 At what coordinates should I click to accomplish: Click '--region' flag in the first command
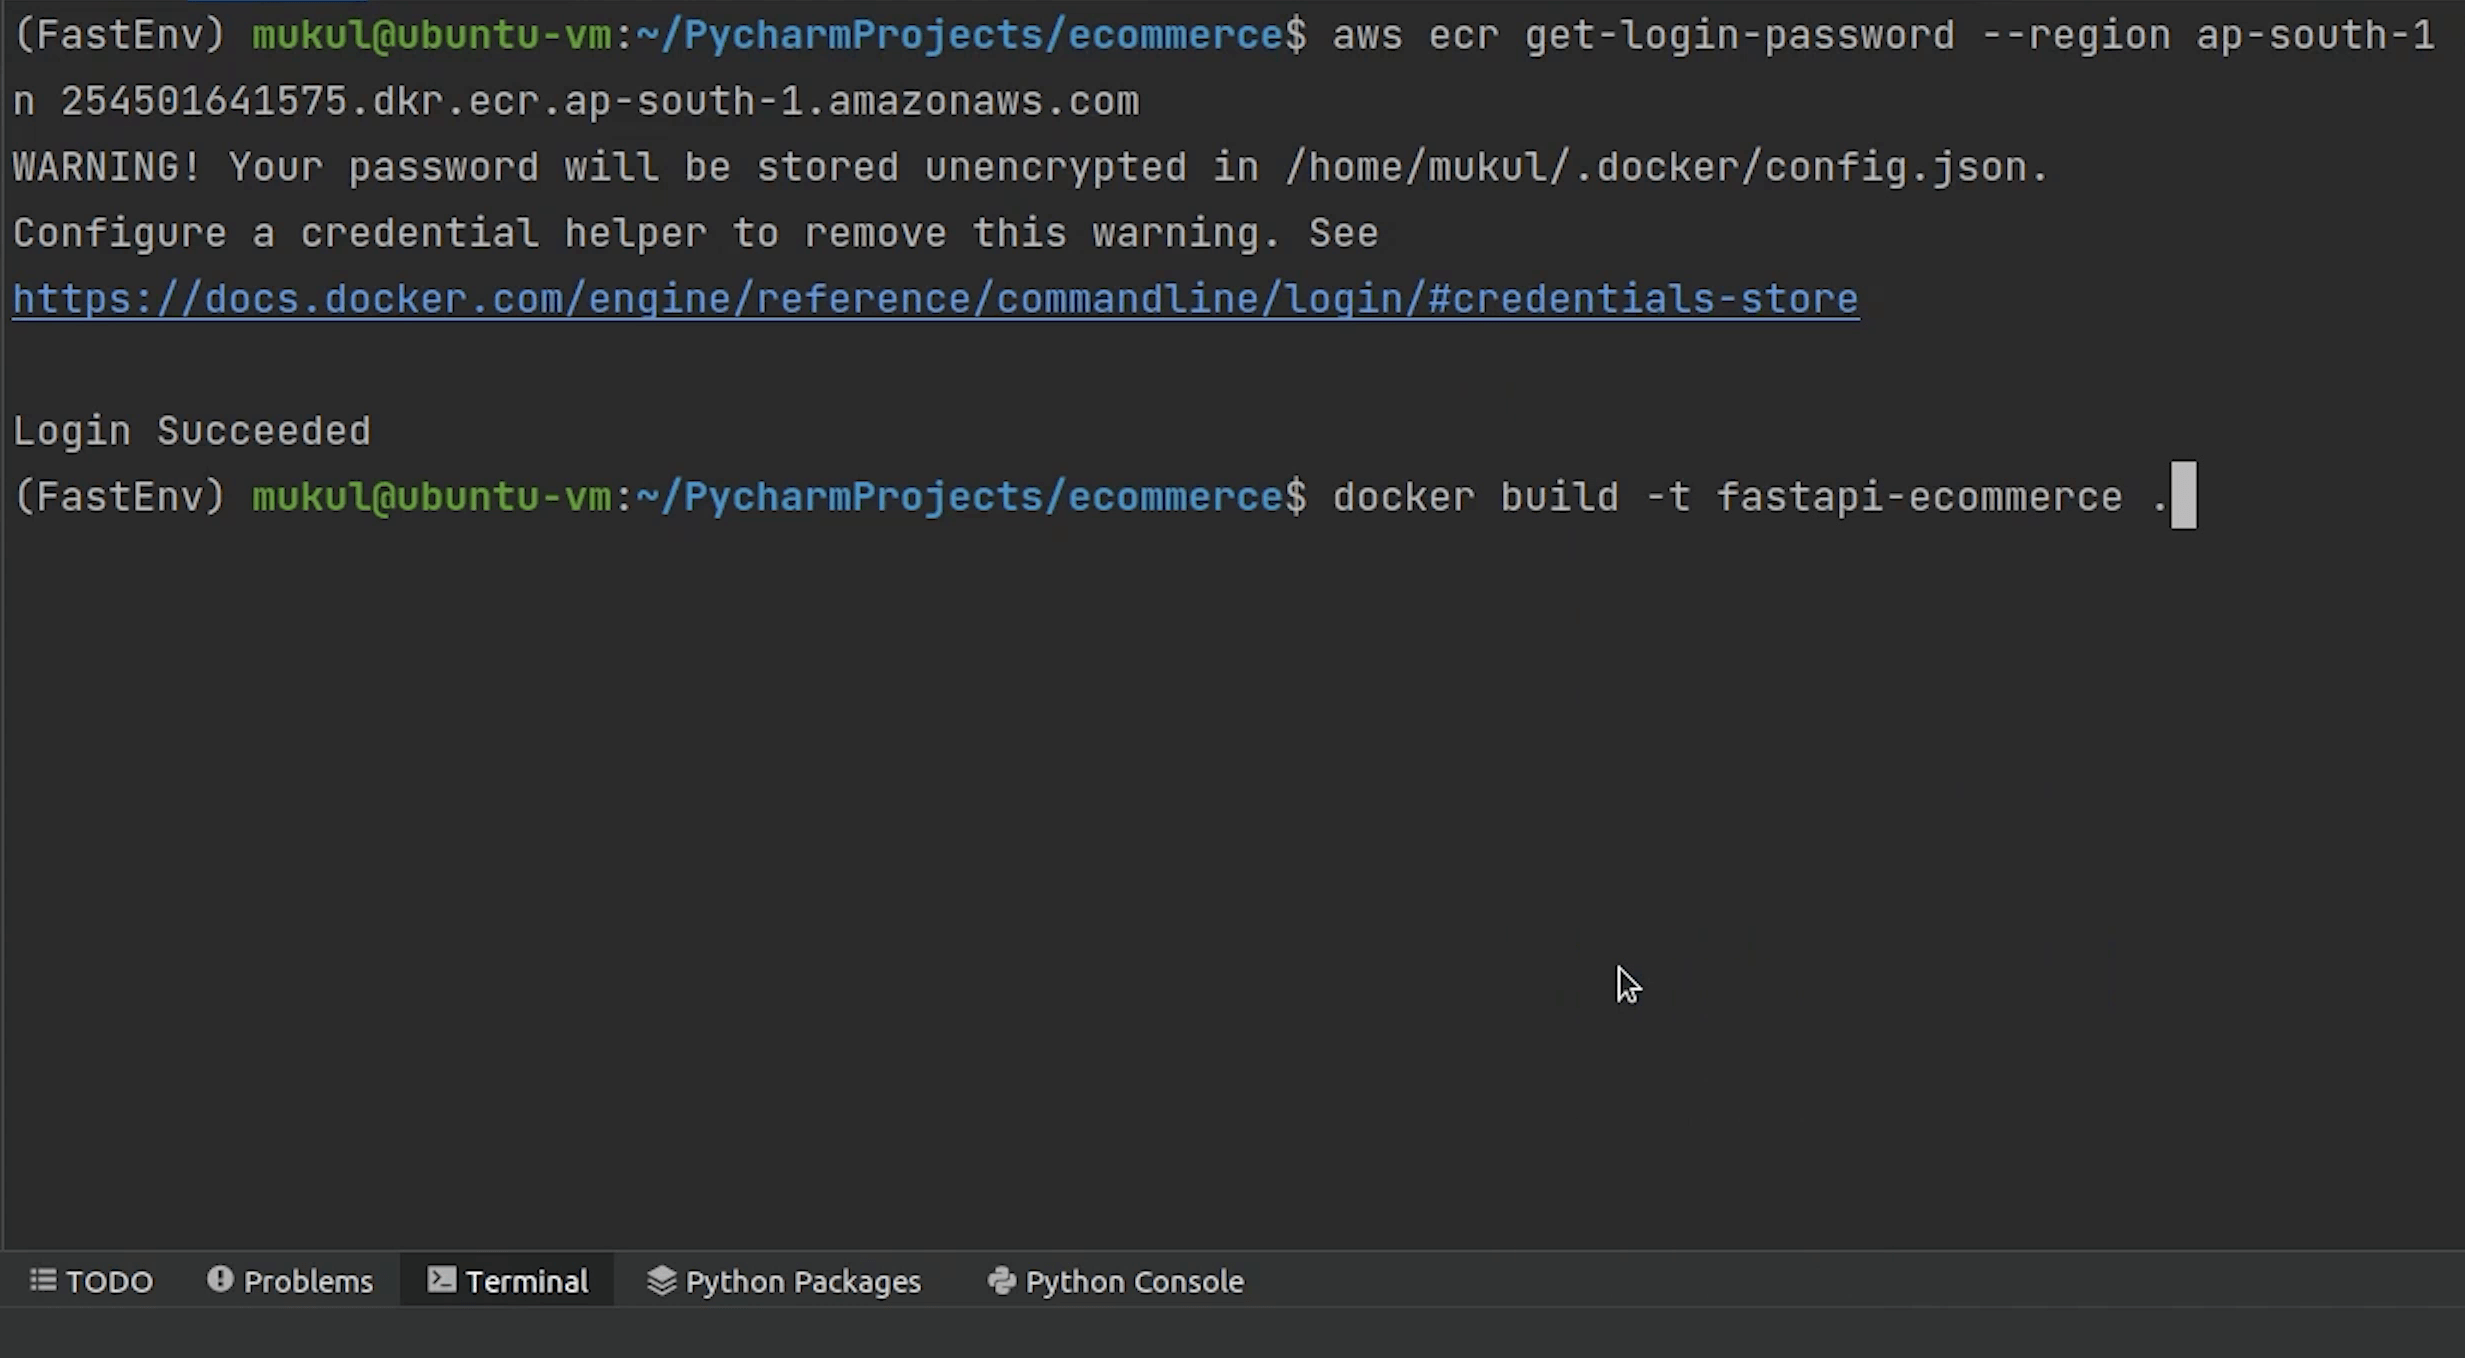2074,36
